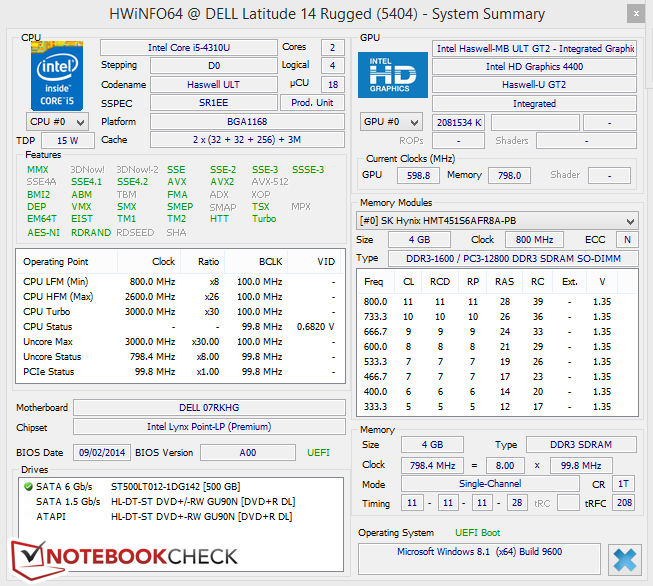Click the Prod. Unit field
Image resolution: width=653 pixels, height=586 pixels.
pyautogui.click(x=312, y=102)
